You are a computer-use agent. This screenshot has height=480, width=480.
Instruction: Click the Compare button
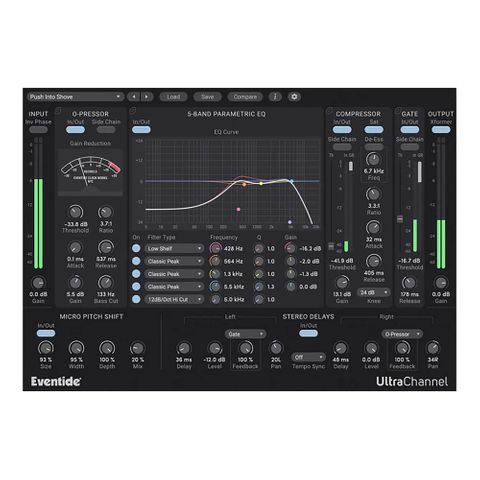(x=245, y=97)
